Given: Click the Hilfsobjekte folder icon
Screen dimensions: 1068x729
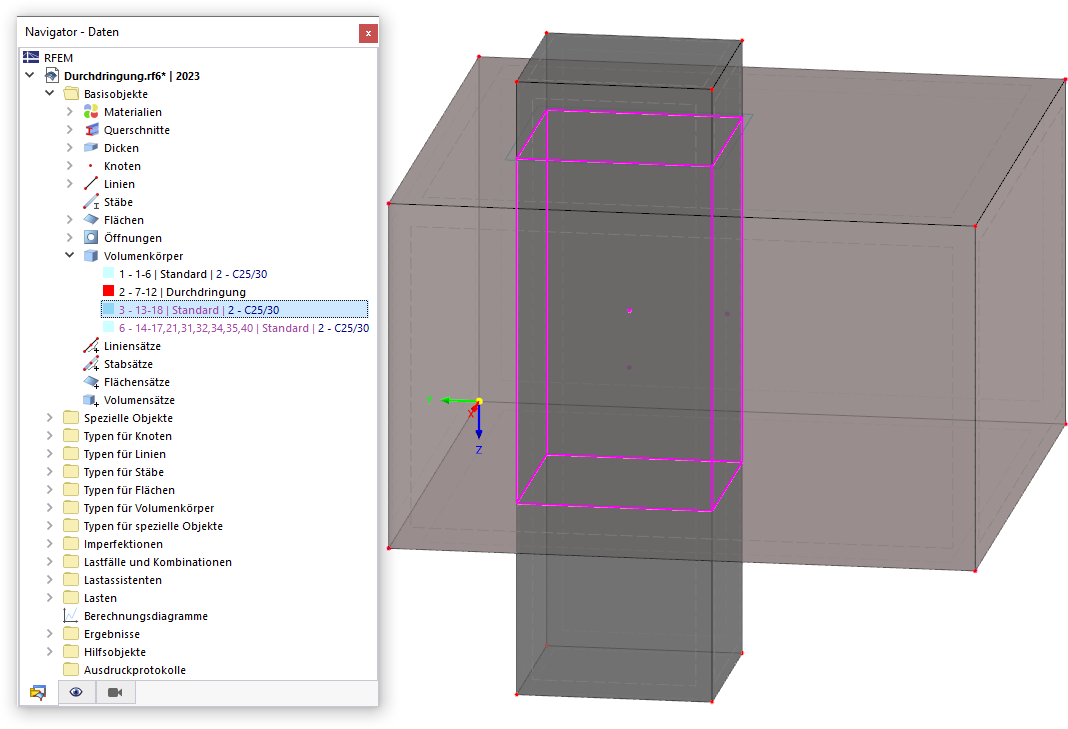Looking at the screenshot, I should pos(71,651).
